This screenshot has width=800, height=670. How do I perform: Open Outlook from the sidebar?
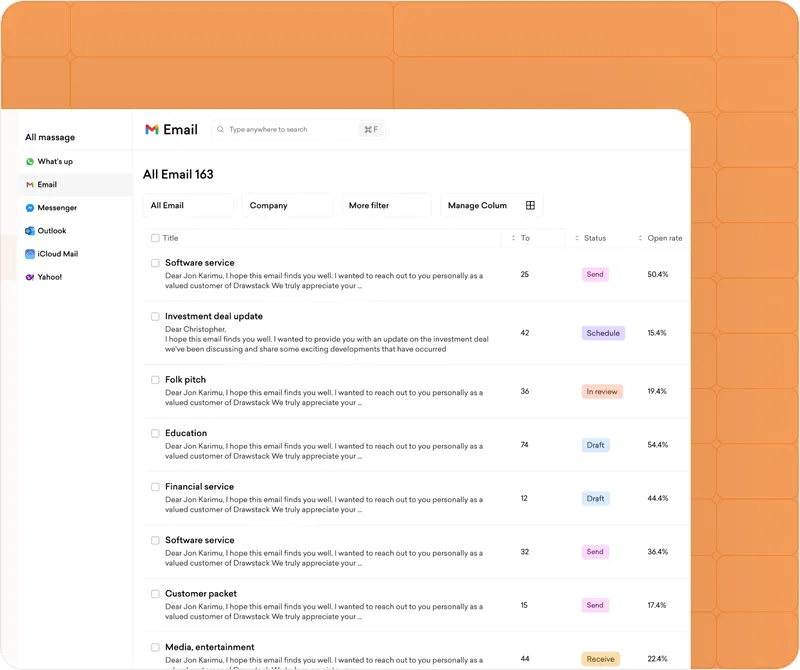pyautogui.click(x=74, y=231)
